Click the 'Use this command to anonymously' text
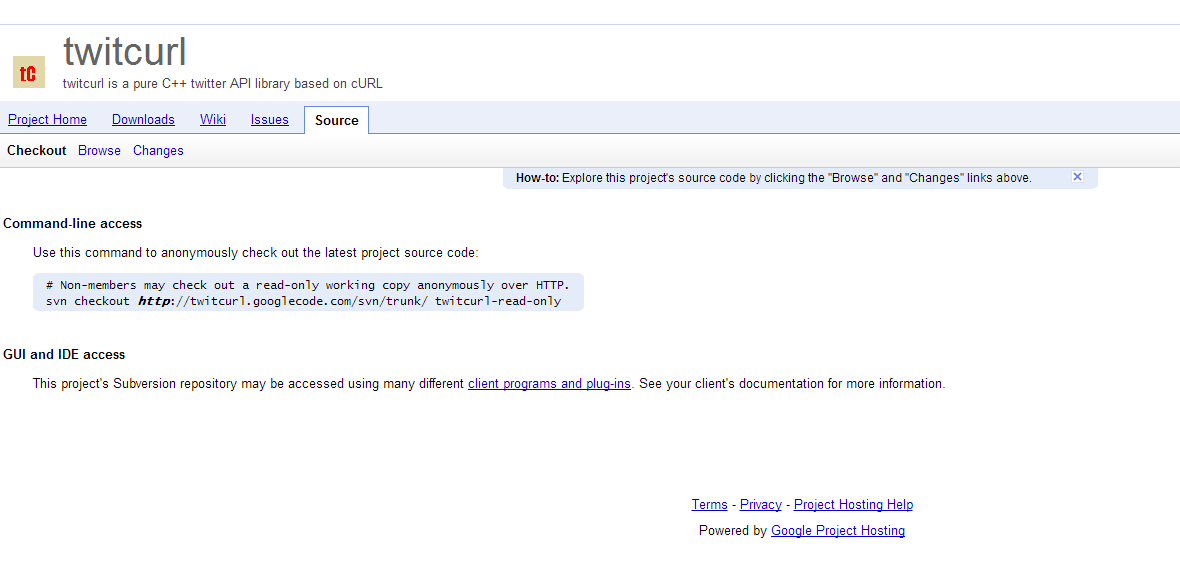This screenshot has width=1180, height=570. pyautogui.click(x=256, y=253)
